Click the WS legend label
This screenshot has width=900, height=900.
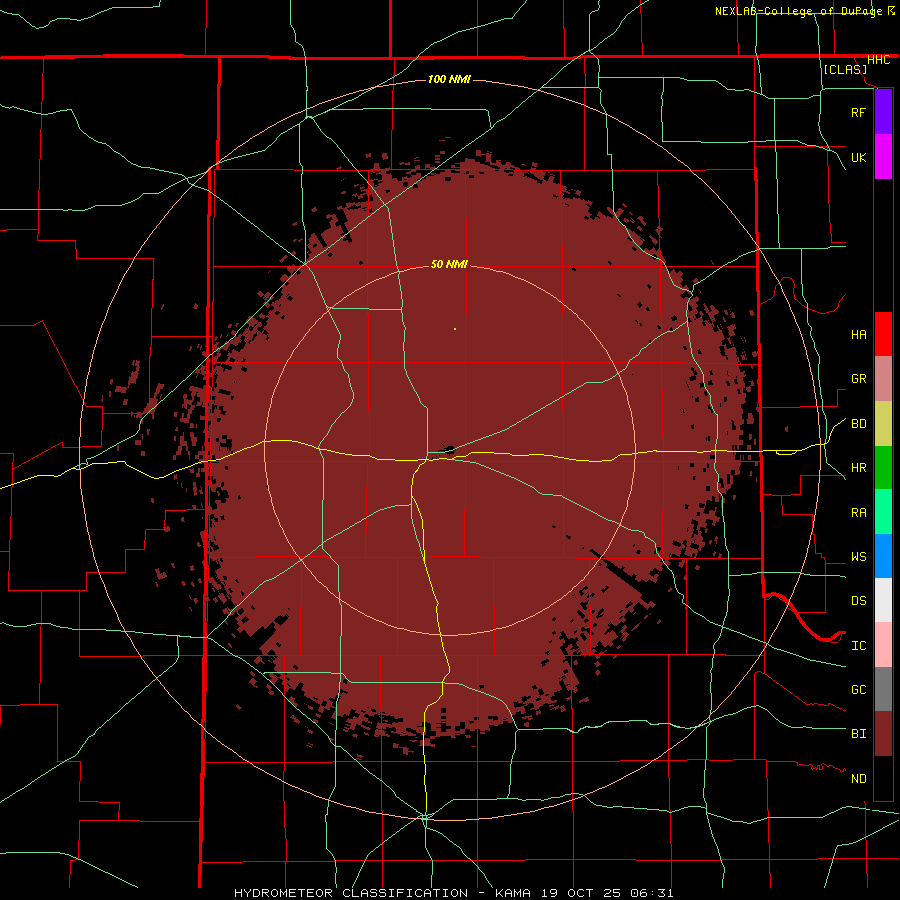point(858,557)
